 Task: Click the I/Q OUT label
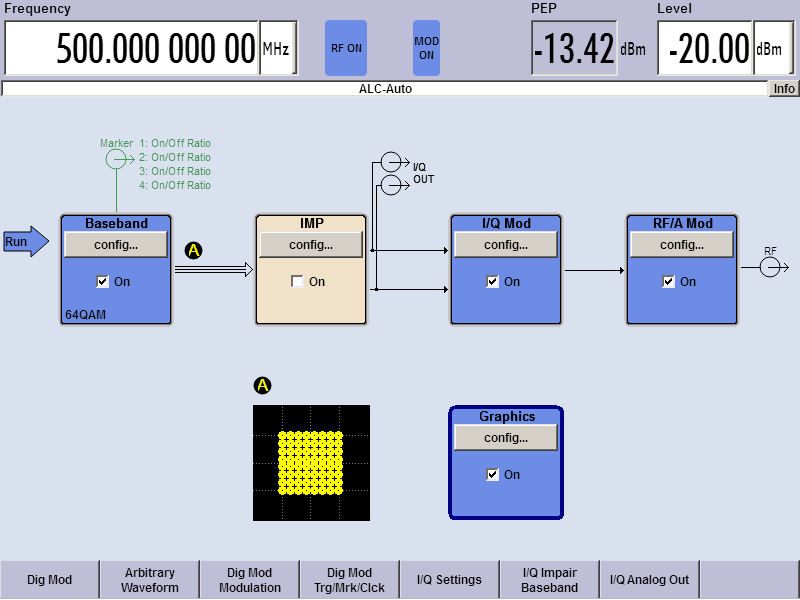[x=423, y=173]
